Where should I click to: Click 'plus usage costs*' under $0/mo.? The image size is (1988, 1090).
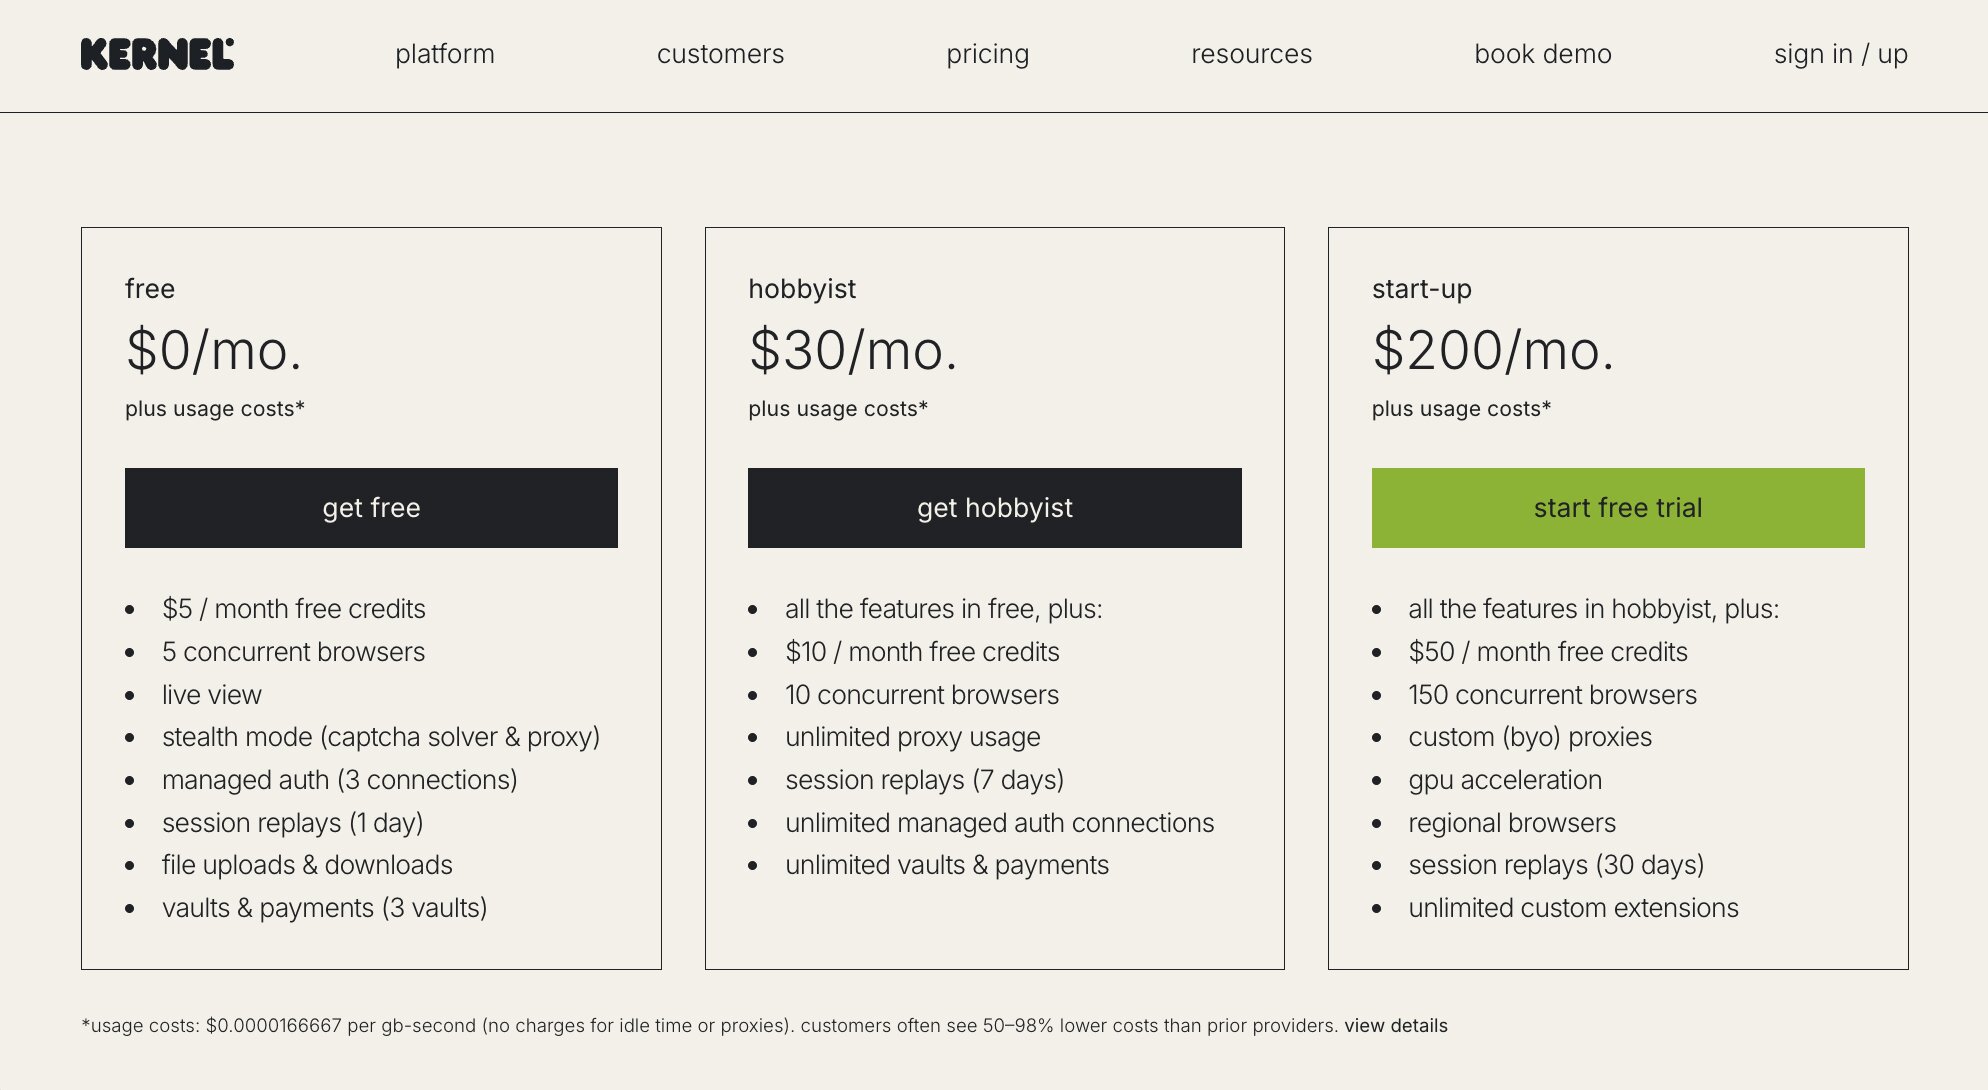(215, 409)
